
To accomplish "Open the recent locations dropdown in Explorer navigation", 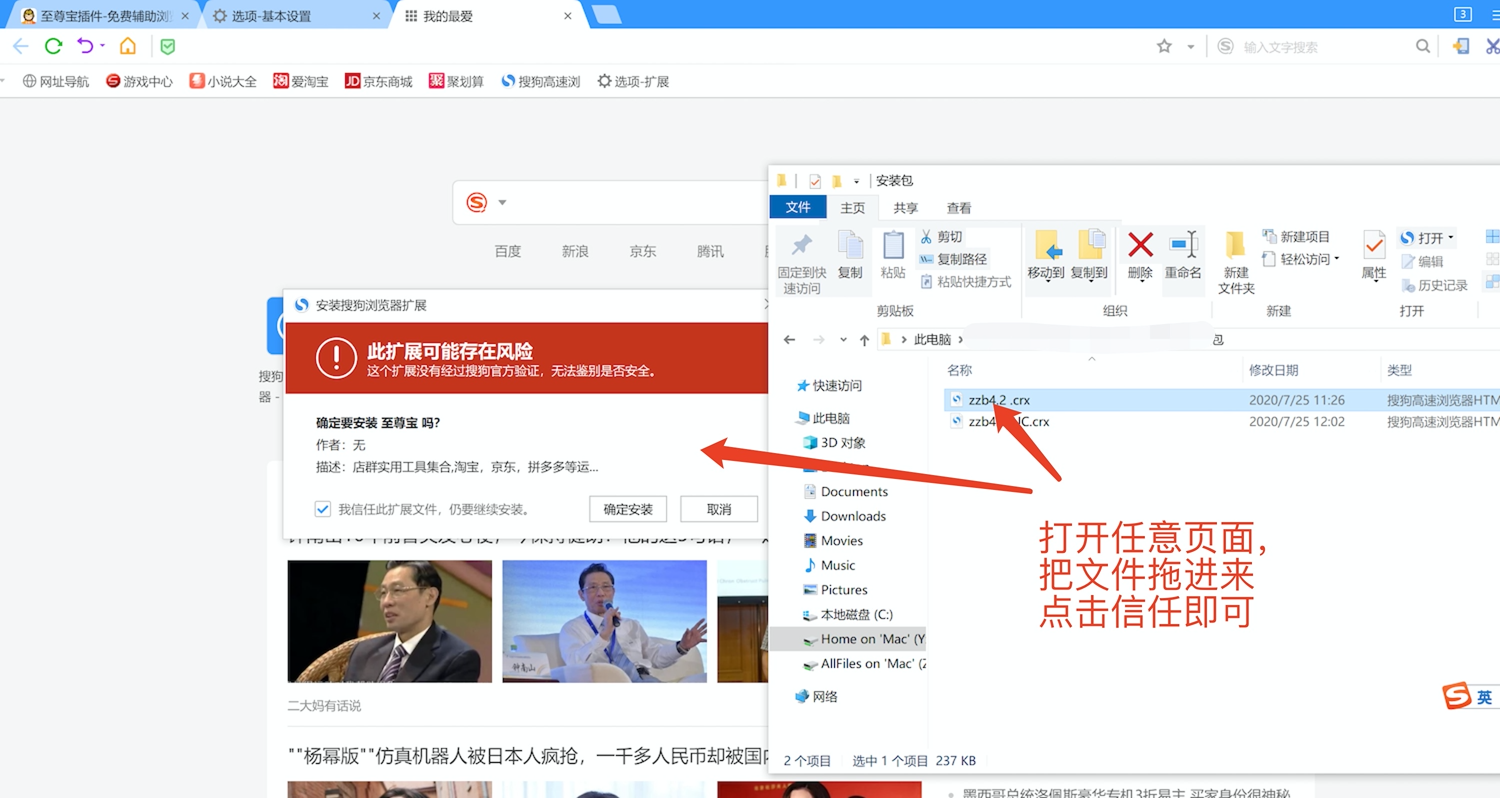I will (843, 341).
